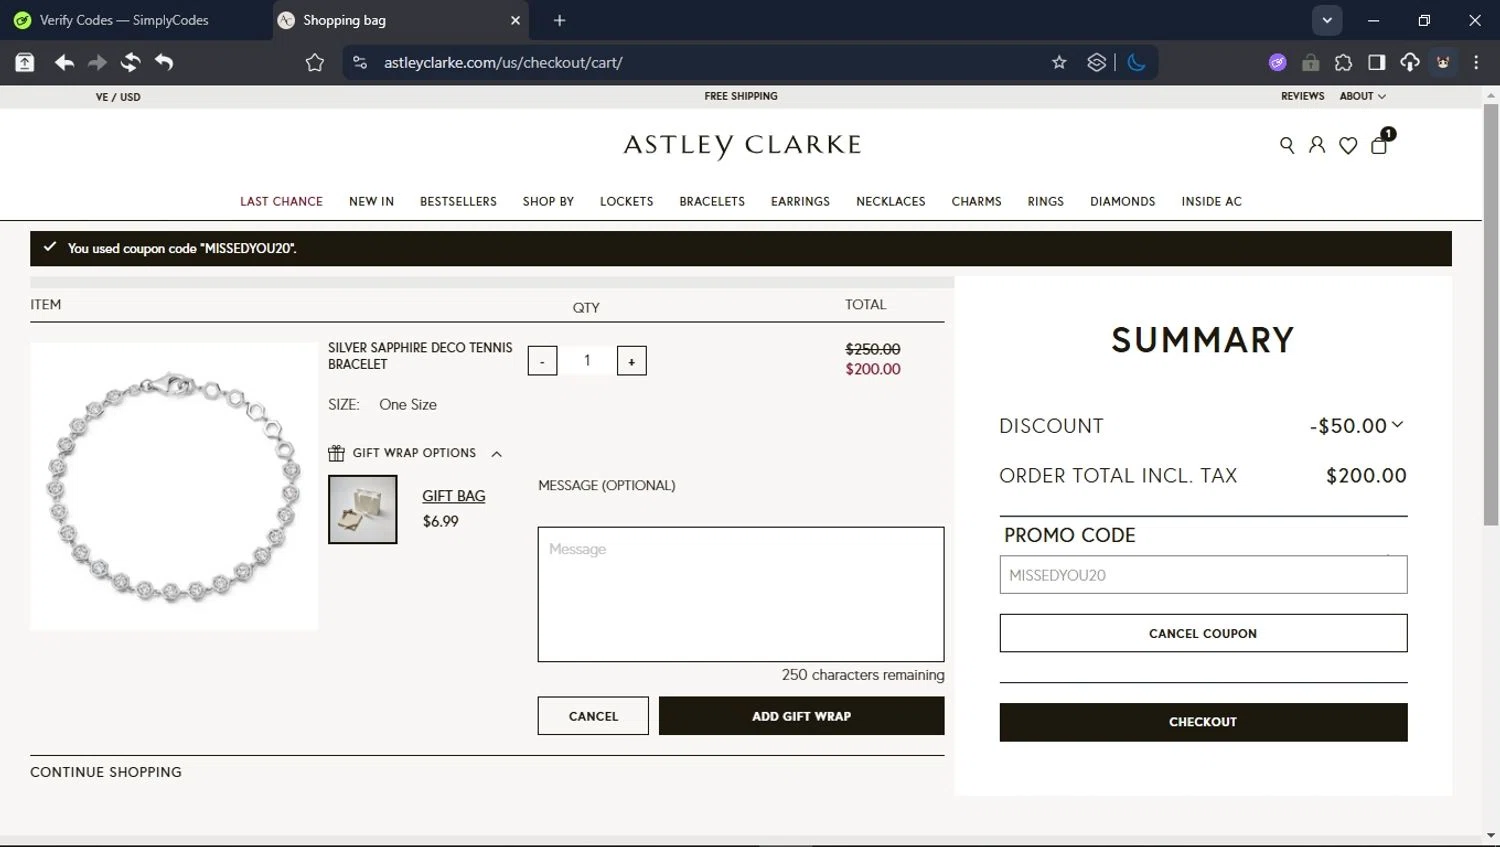Screen dimensions: 1500x847
Task: Click the CHECKOUT button
Action: point(1203,722)
